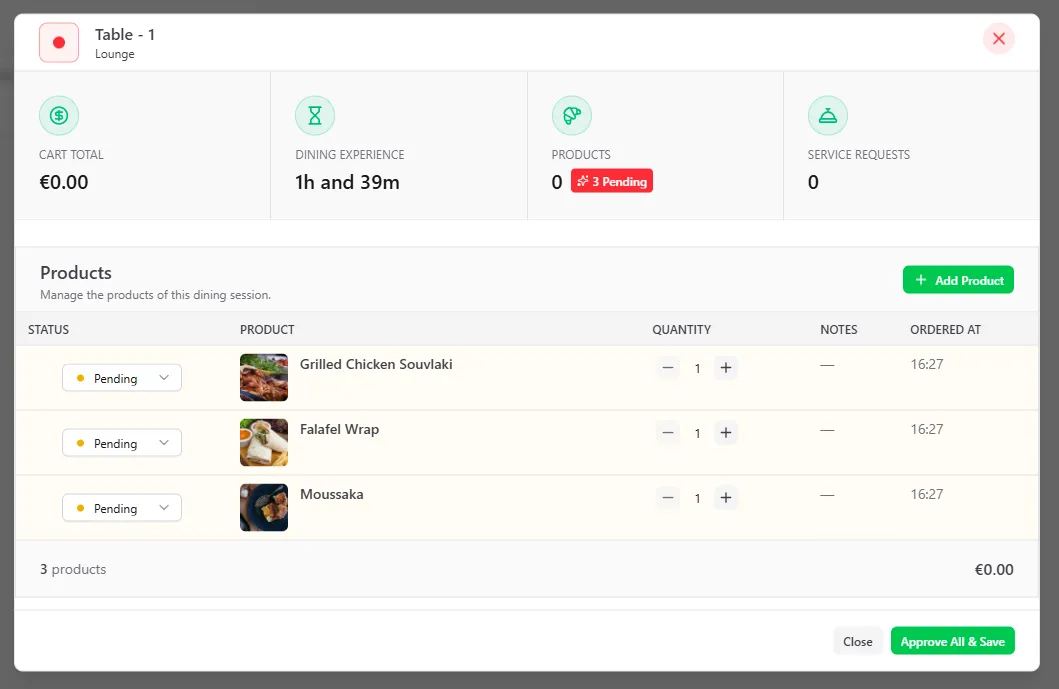Decrease Falafel Wrap quantity with minus
Viewport: 1059px width, 689px height.
(x=668, y=433)
